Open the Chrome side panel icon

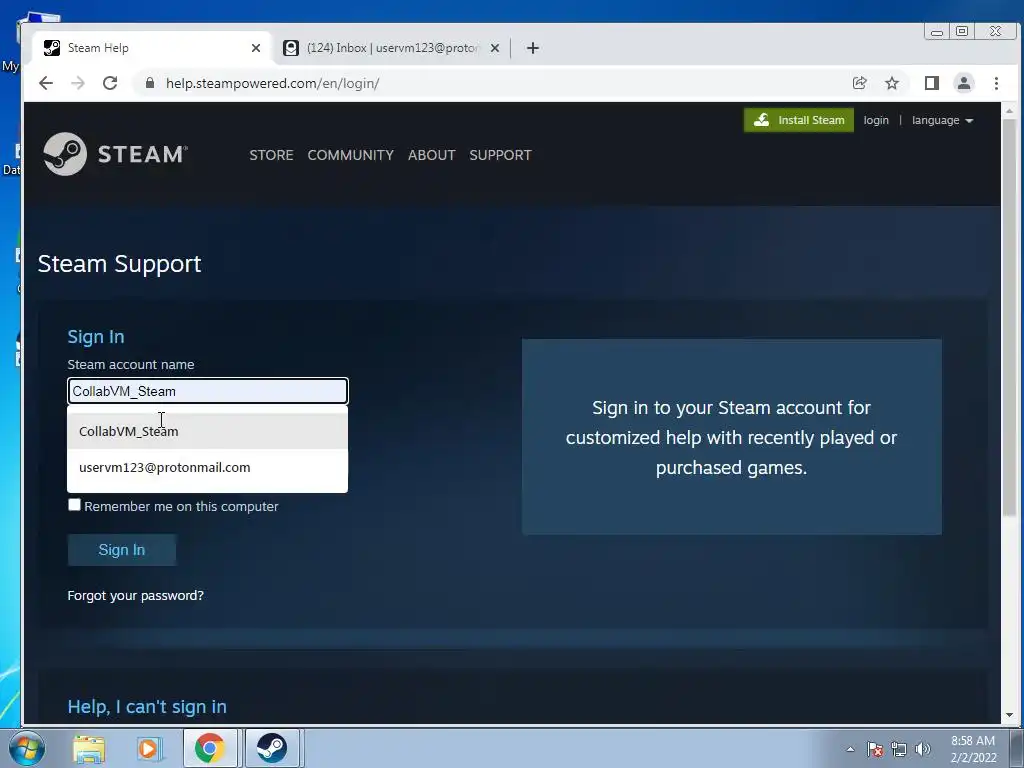pyautogui.click(x=932, y=83)
